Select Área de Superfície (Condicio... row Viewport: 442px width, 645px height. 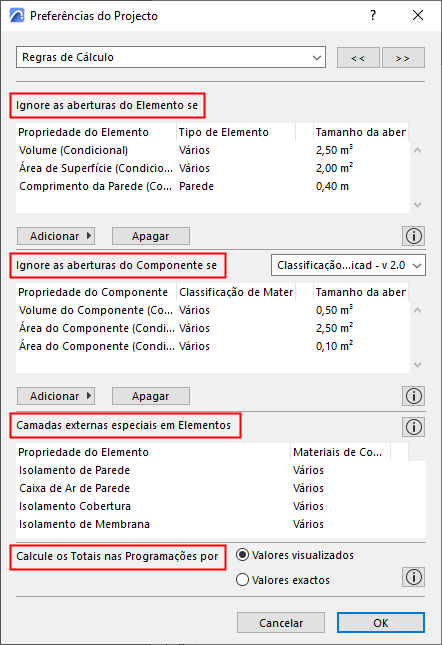coord(213,168)
